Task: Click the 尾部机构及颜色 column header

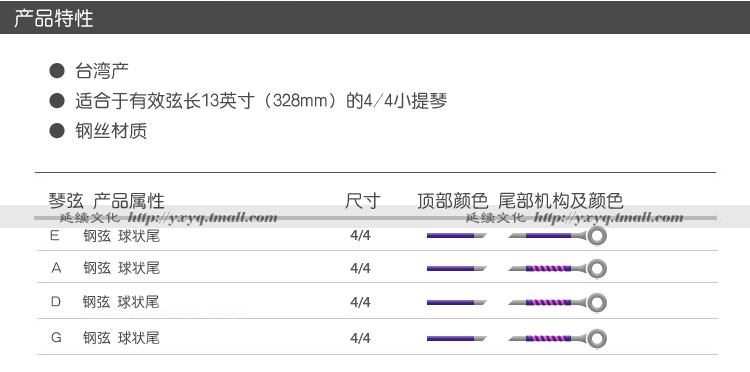Action: [x=561, y=201]
